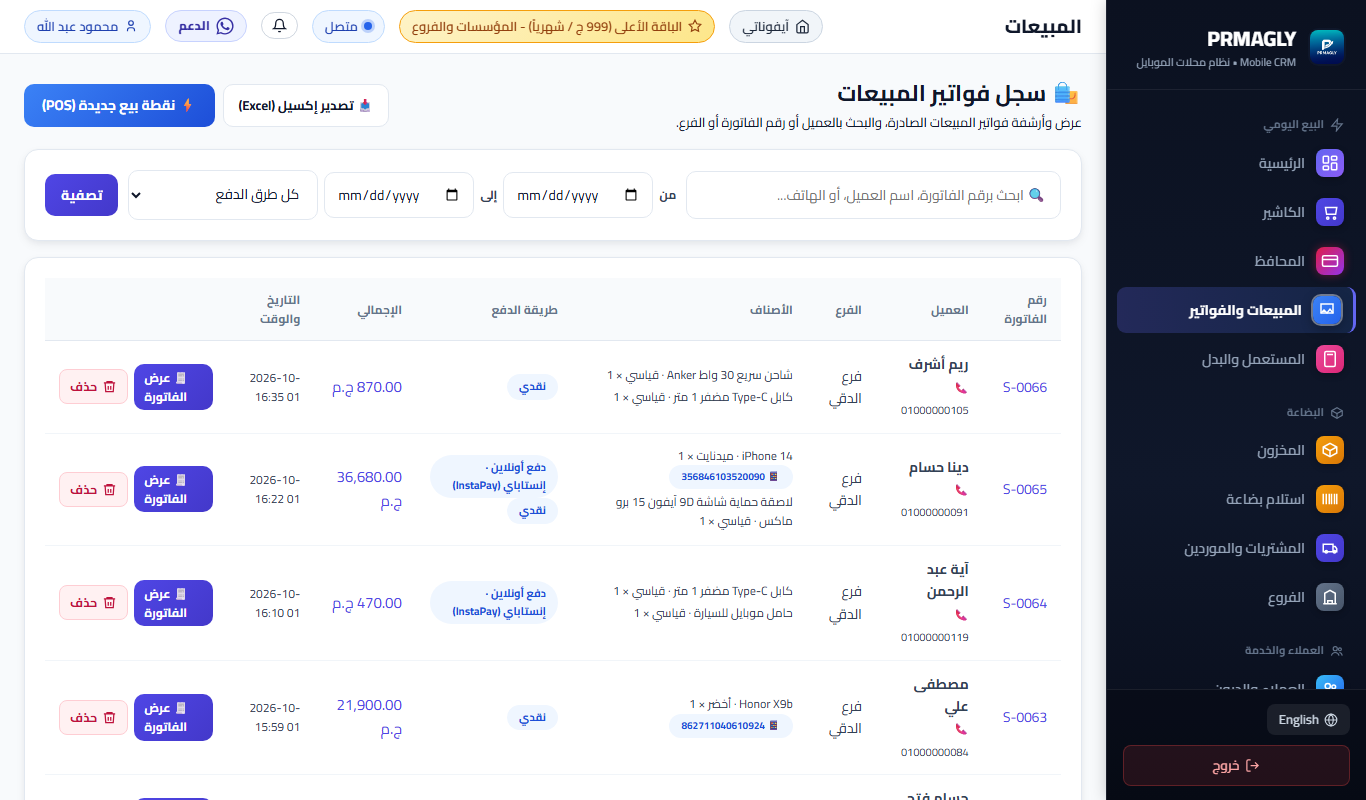Click the الباقة الأعلى subscription badge
The width and height of the screenshot is (1366, 800).
point(557,26)
